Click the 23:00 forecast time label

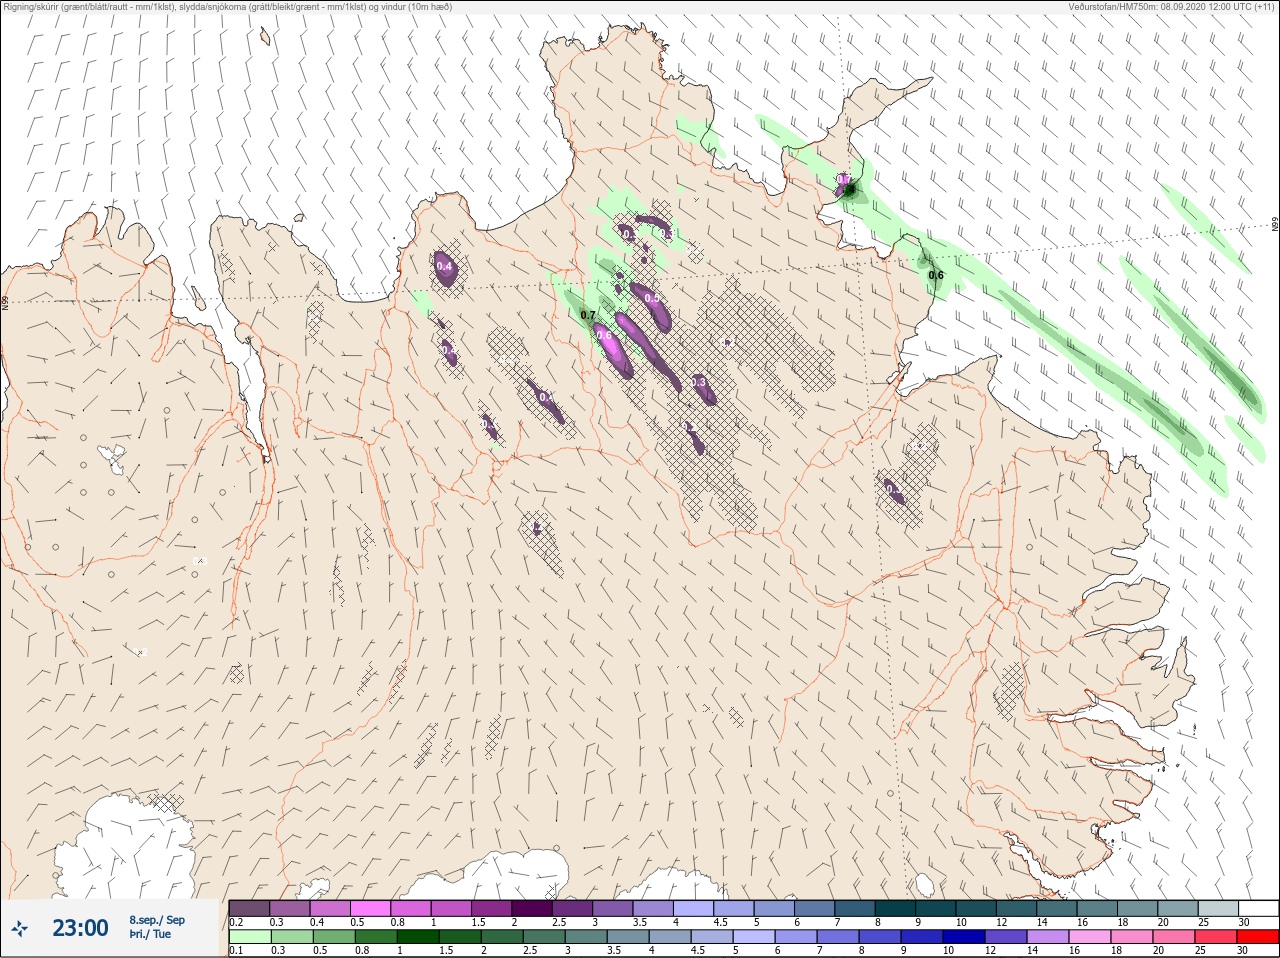[x=80, y=928]
